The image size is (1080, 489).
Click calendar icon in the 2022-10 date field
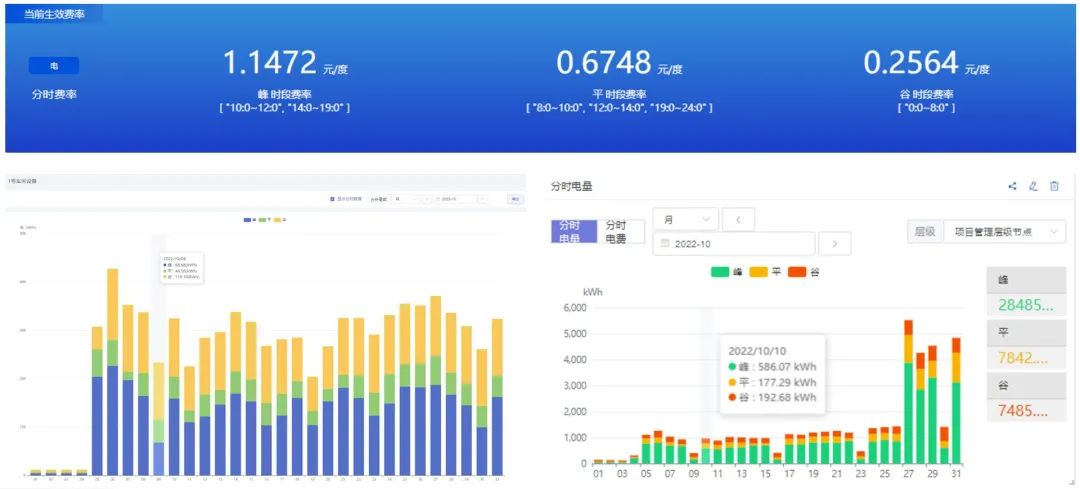coord(665,243)
